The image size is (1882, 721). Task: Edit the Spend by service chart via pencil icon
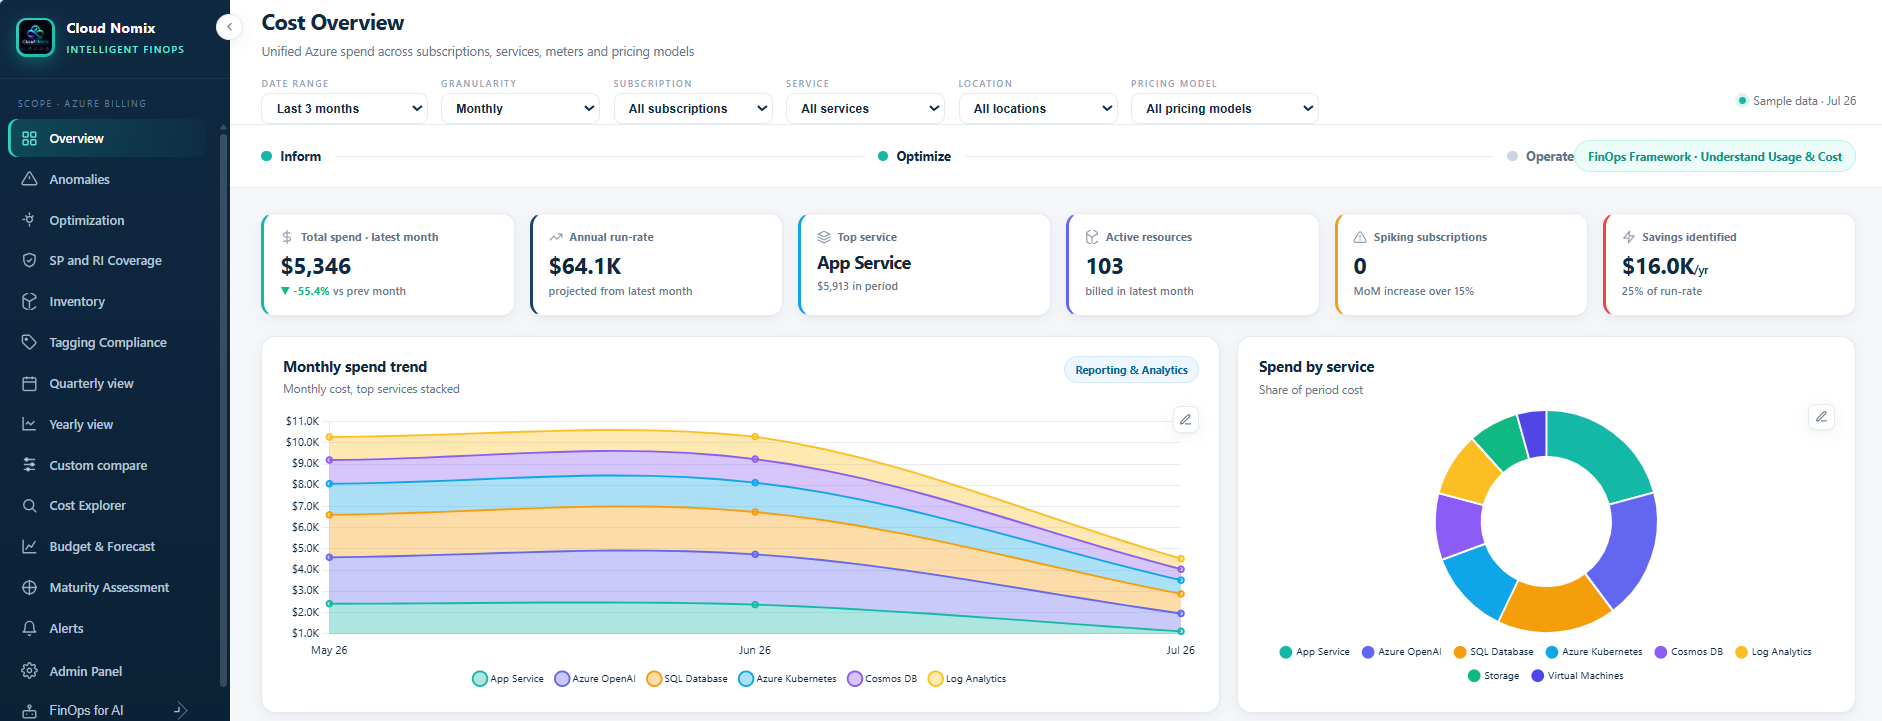(x=1821, y=416)
